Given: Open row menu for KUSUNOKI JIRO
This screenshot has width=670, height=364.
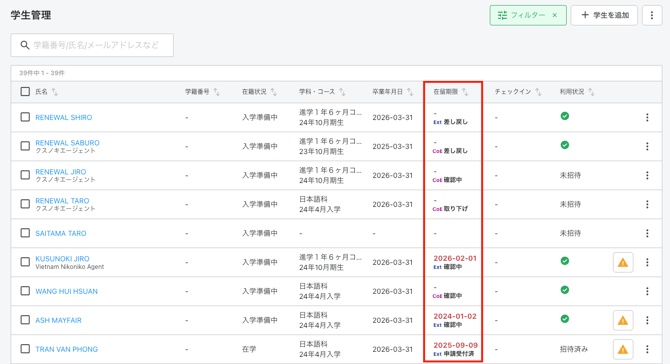Looking at the screenshot, I should pyautogui.click(x=647, y=262).
